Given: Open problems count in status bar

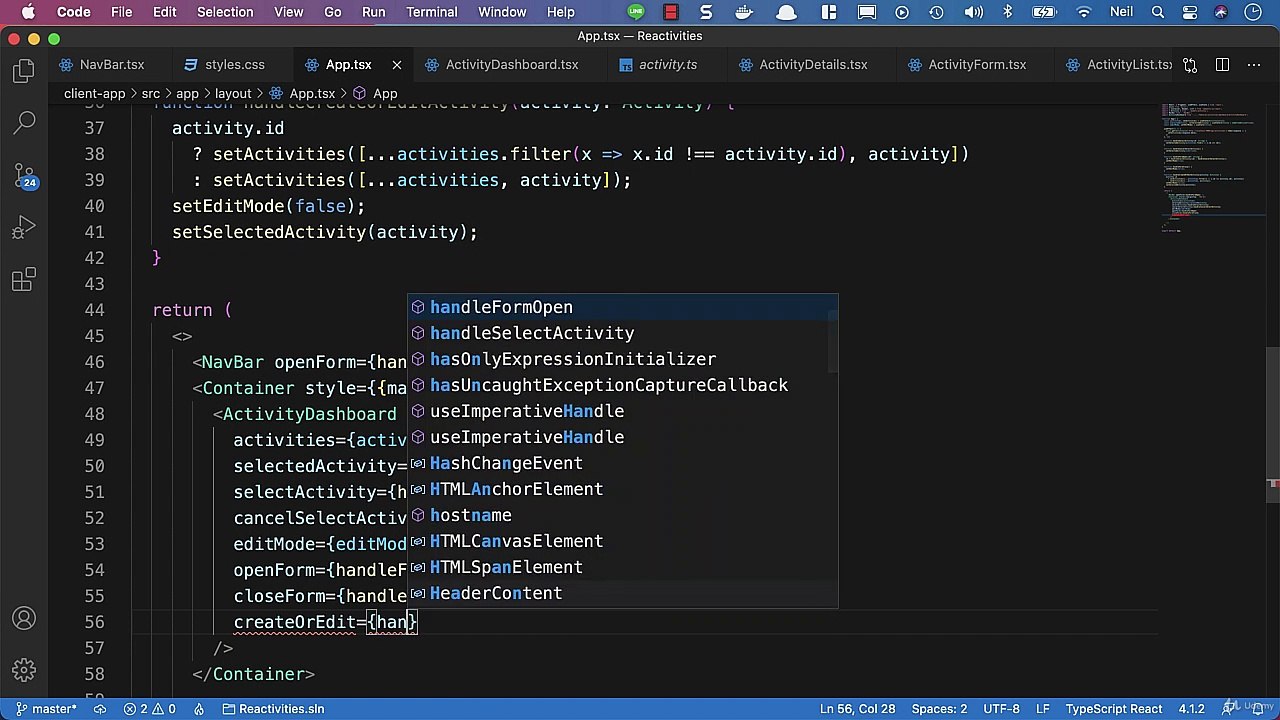Looking at the screenshot, I should point(150,709).
